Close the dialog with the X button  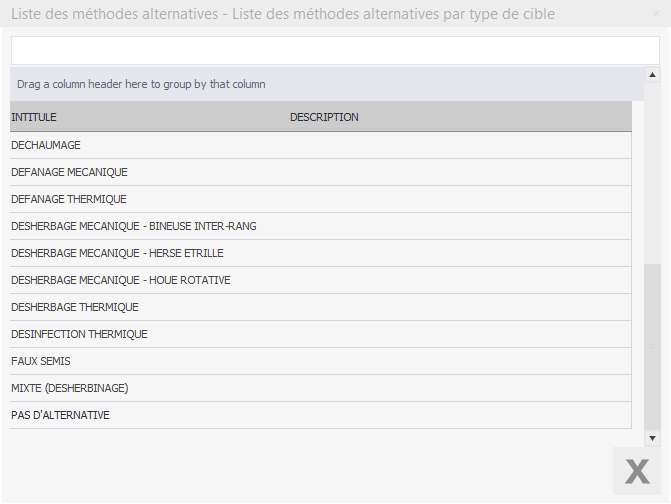click(x=637, y=471)
